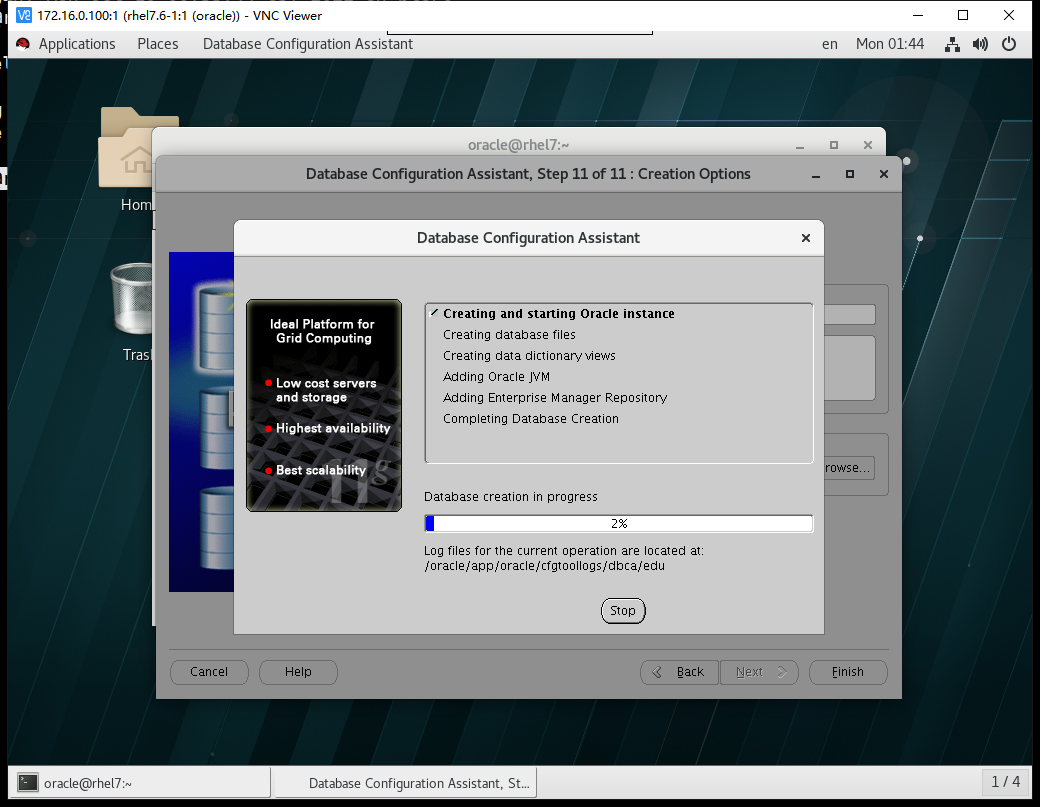This screenshot has height=807, width=1040.
Task: Go Back in the wizard
Action: coord(680,672)
